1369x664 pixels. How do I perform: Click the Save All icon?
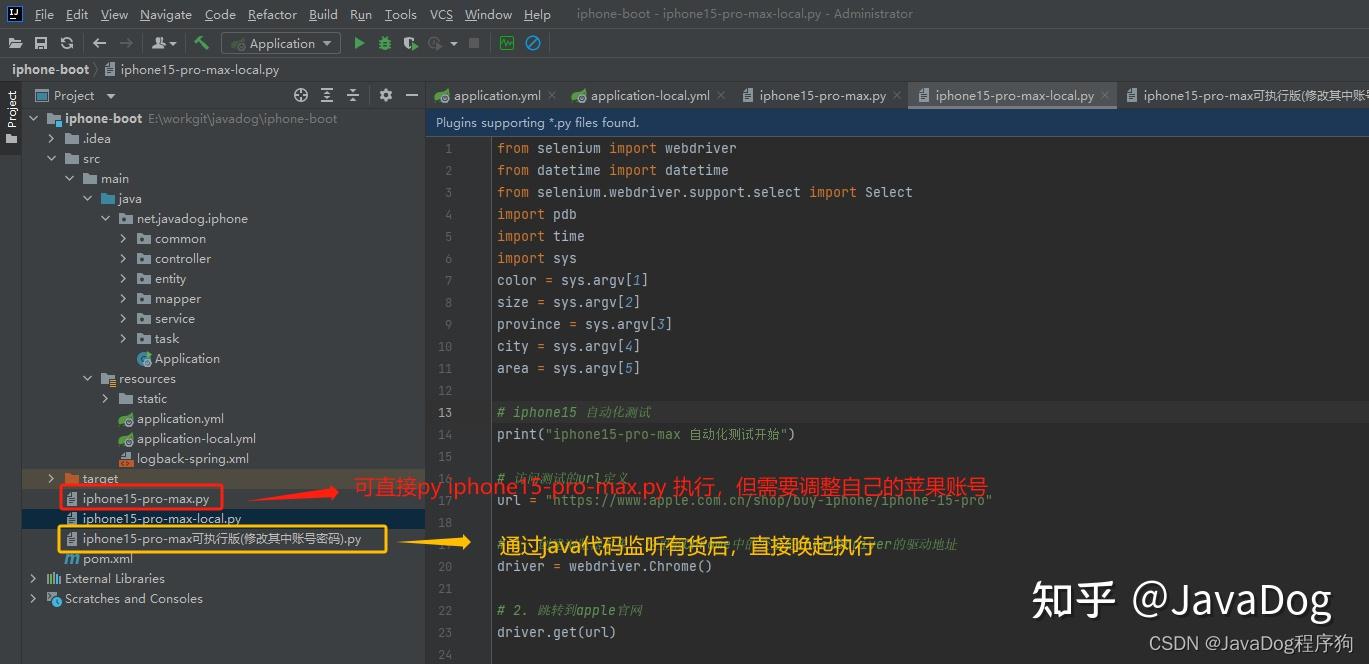(41, 43)
